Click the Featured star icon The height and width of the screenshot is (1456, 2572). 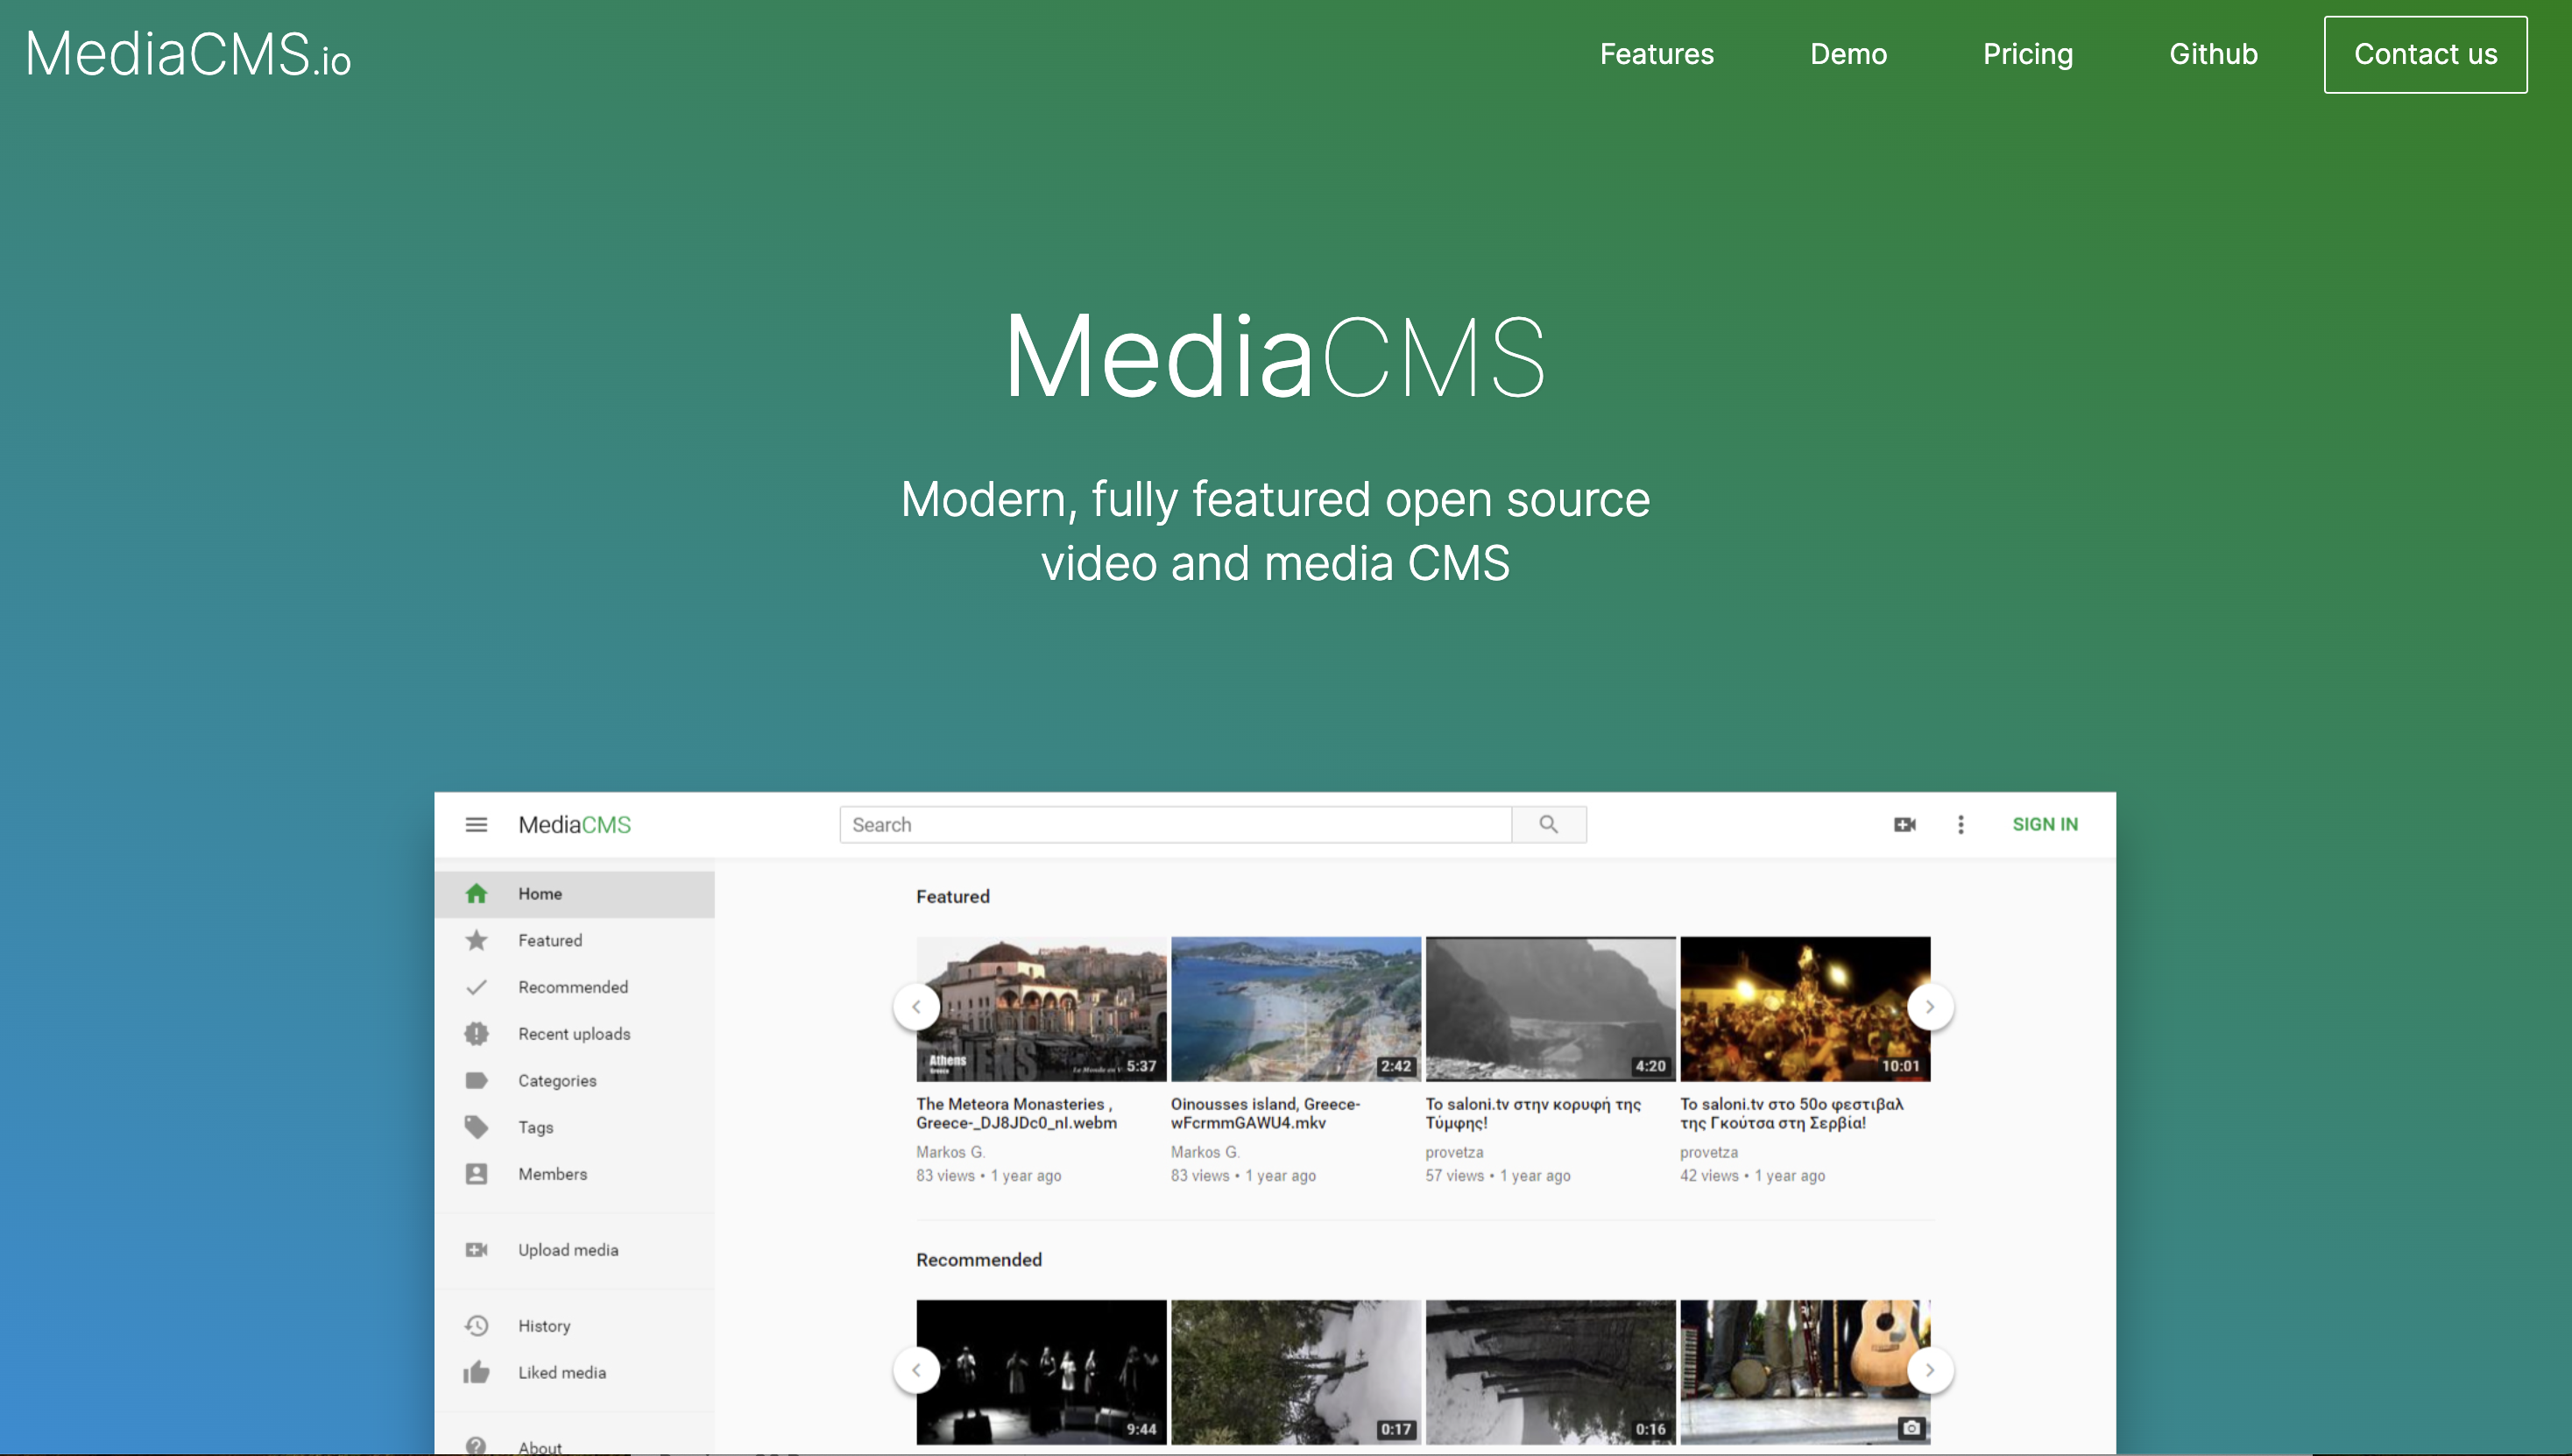click(477, 940)
